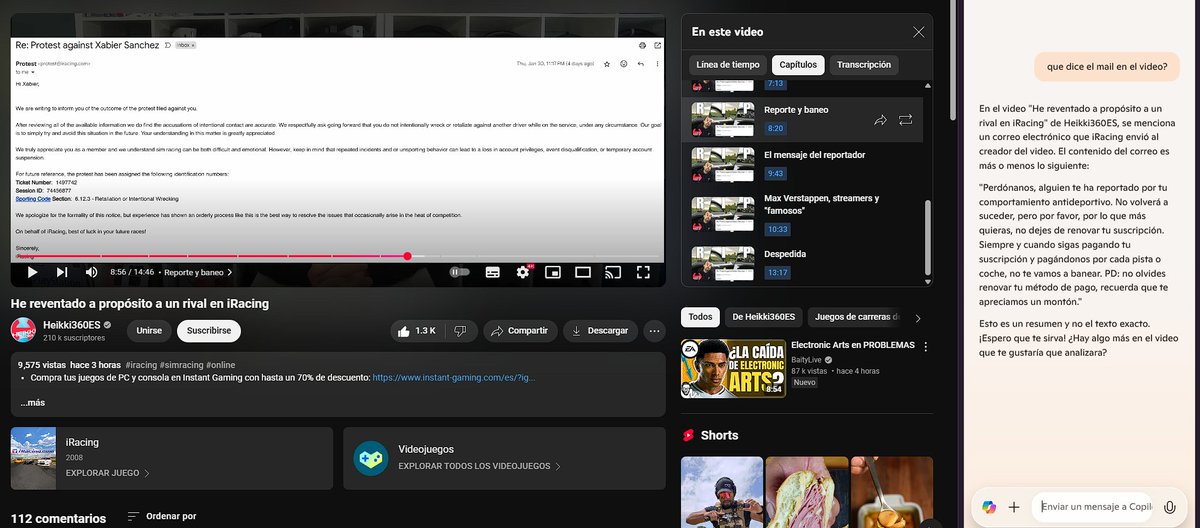Like the video (1.3 K)

point(417,330)
